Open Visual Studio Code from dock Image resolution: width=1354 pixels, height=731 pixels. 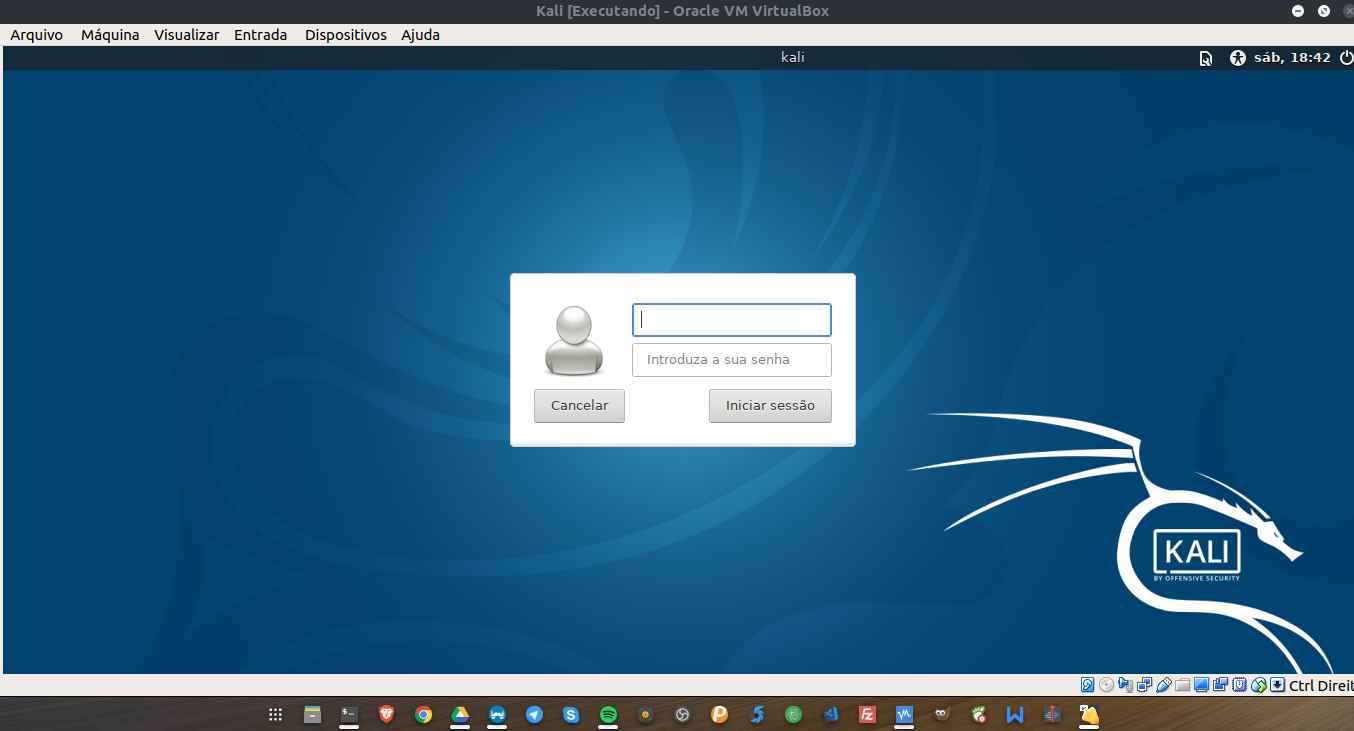830,715
